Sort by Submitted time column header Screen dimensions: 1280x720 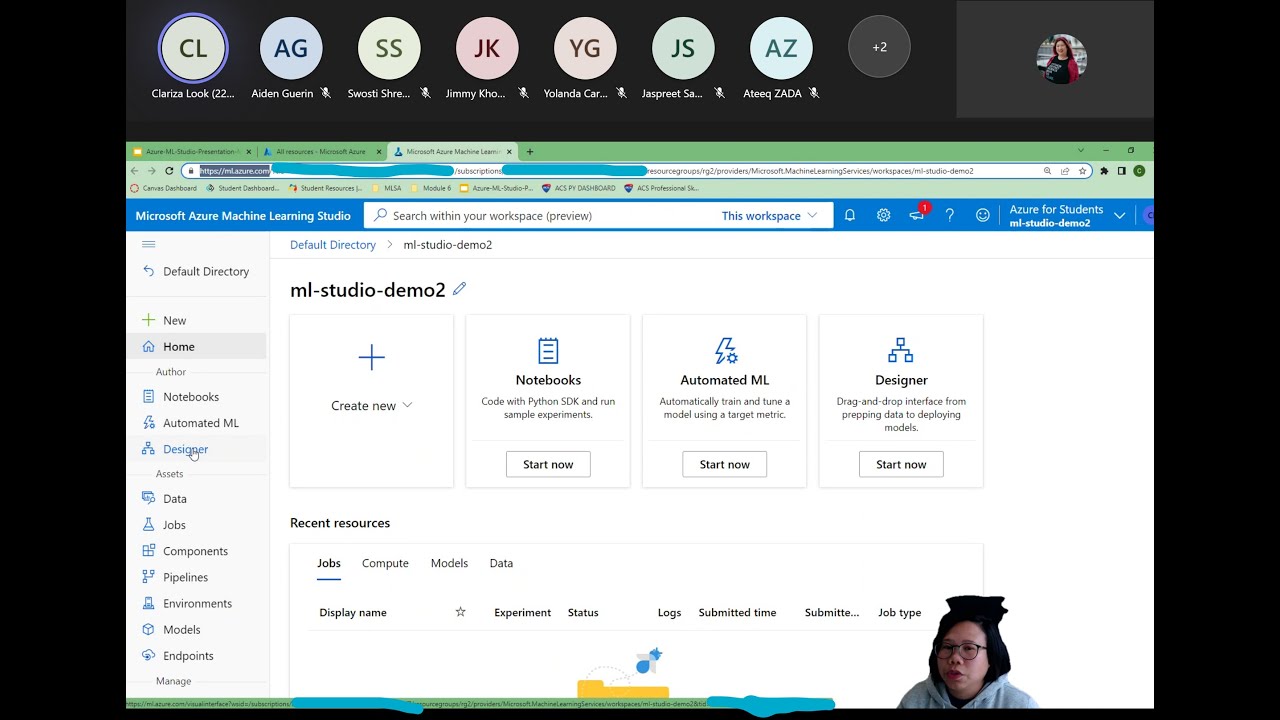(x=737, y=612)
